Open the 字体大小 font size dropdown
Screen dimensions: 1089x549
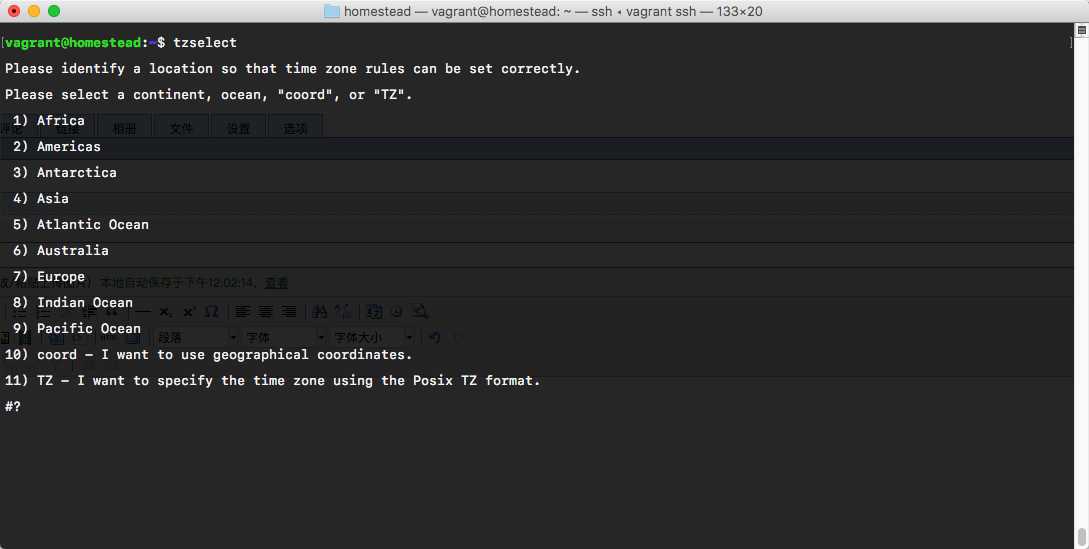pos(370,338)
